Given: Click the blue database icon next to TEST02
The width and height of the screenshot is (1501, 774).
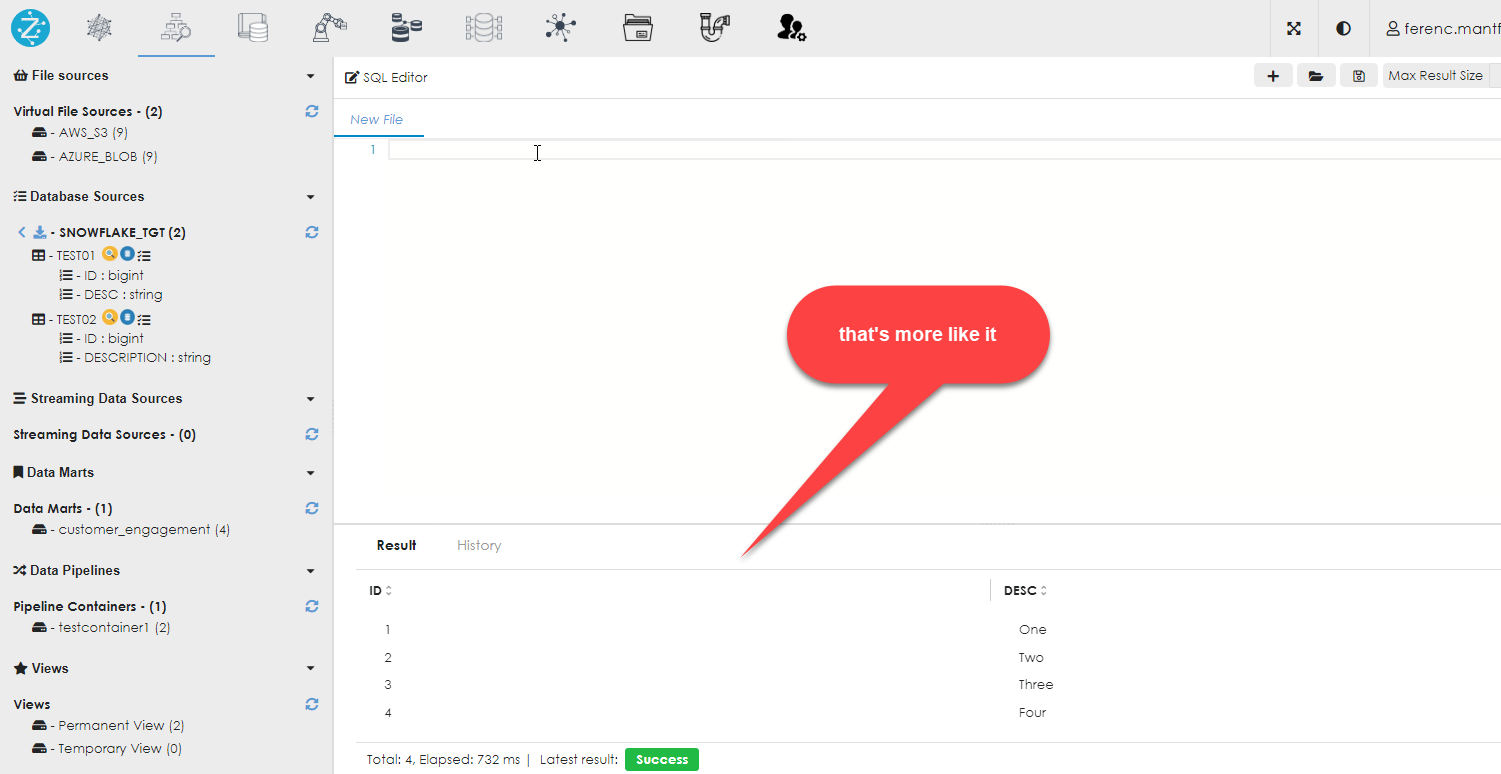Looking at the screenshot, I should [x=127, y=317].
